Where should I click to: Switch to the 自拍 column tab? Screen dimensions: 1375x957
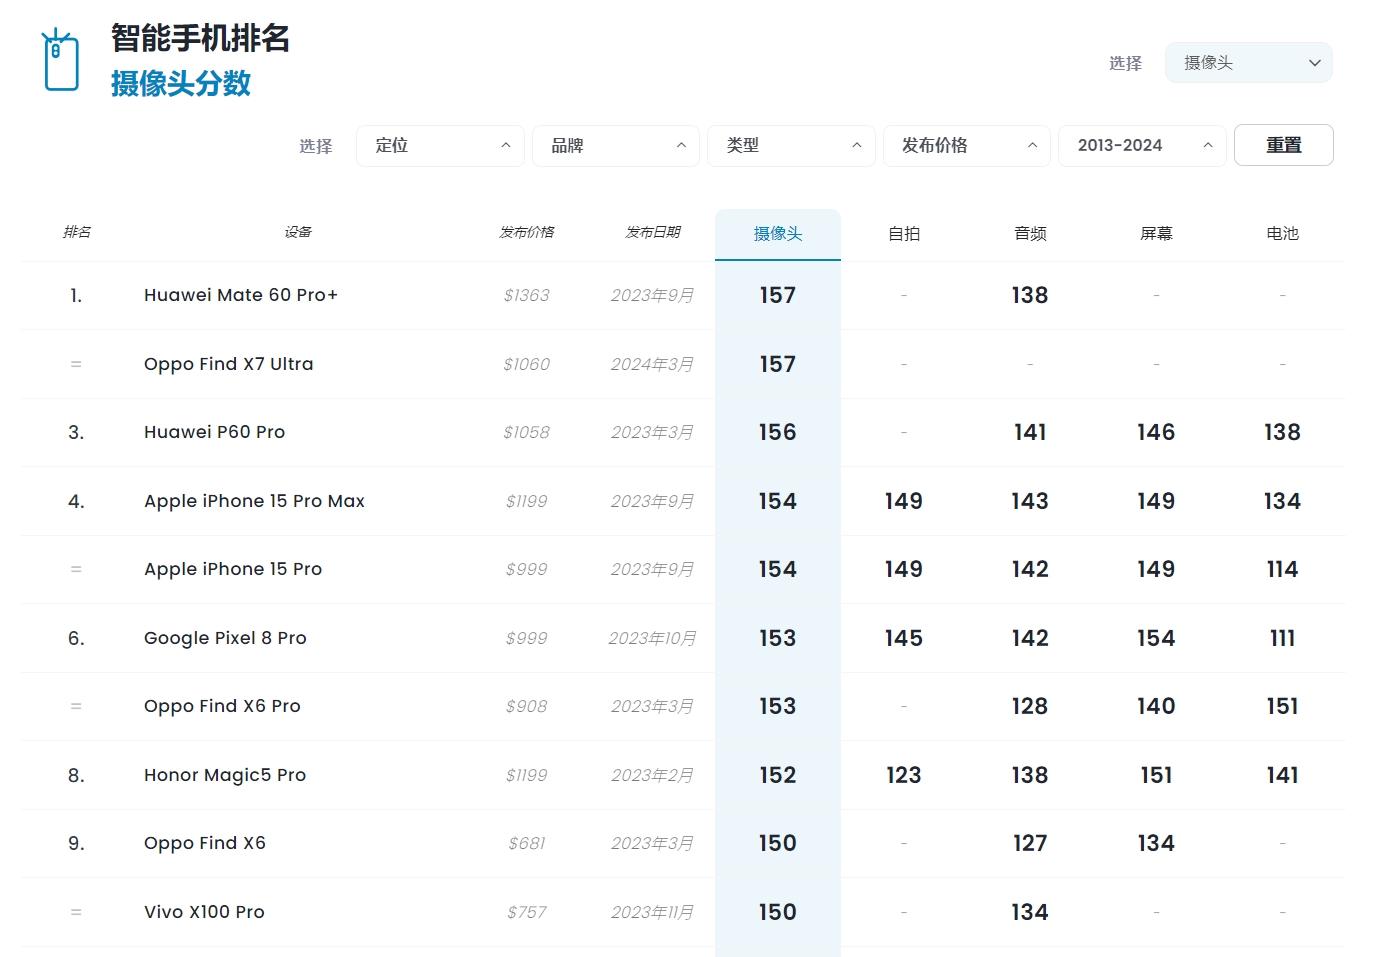pyautogui.click(x=904, y=234)
